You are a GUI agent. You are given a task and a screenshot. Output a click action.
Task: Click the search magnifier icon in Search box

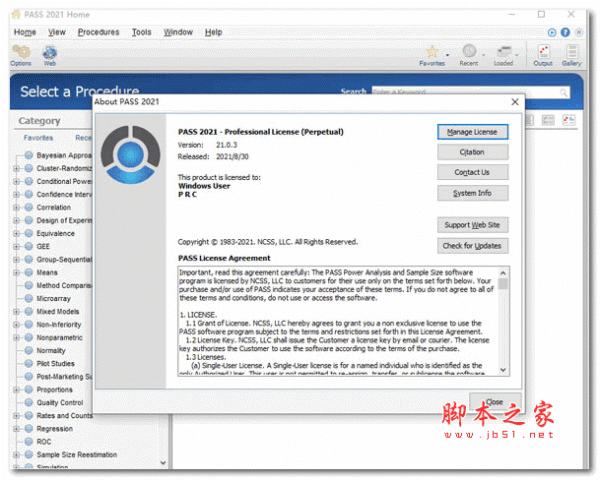[564, 92]
